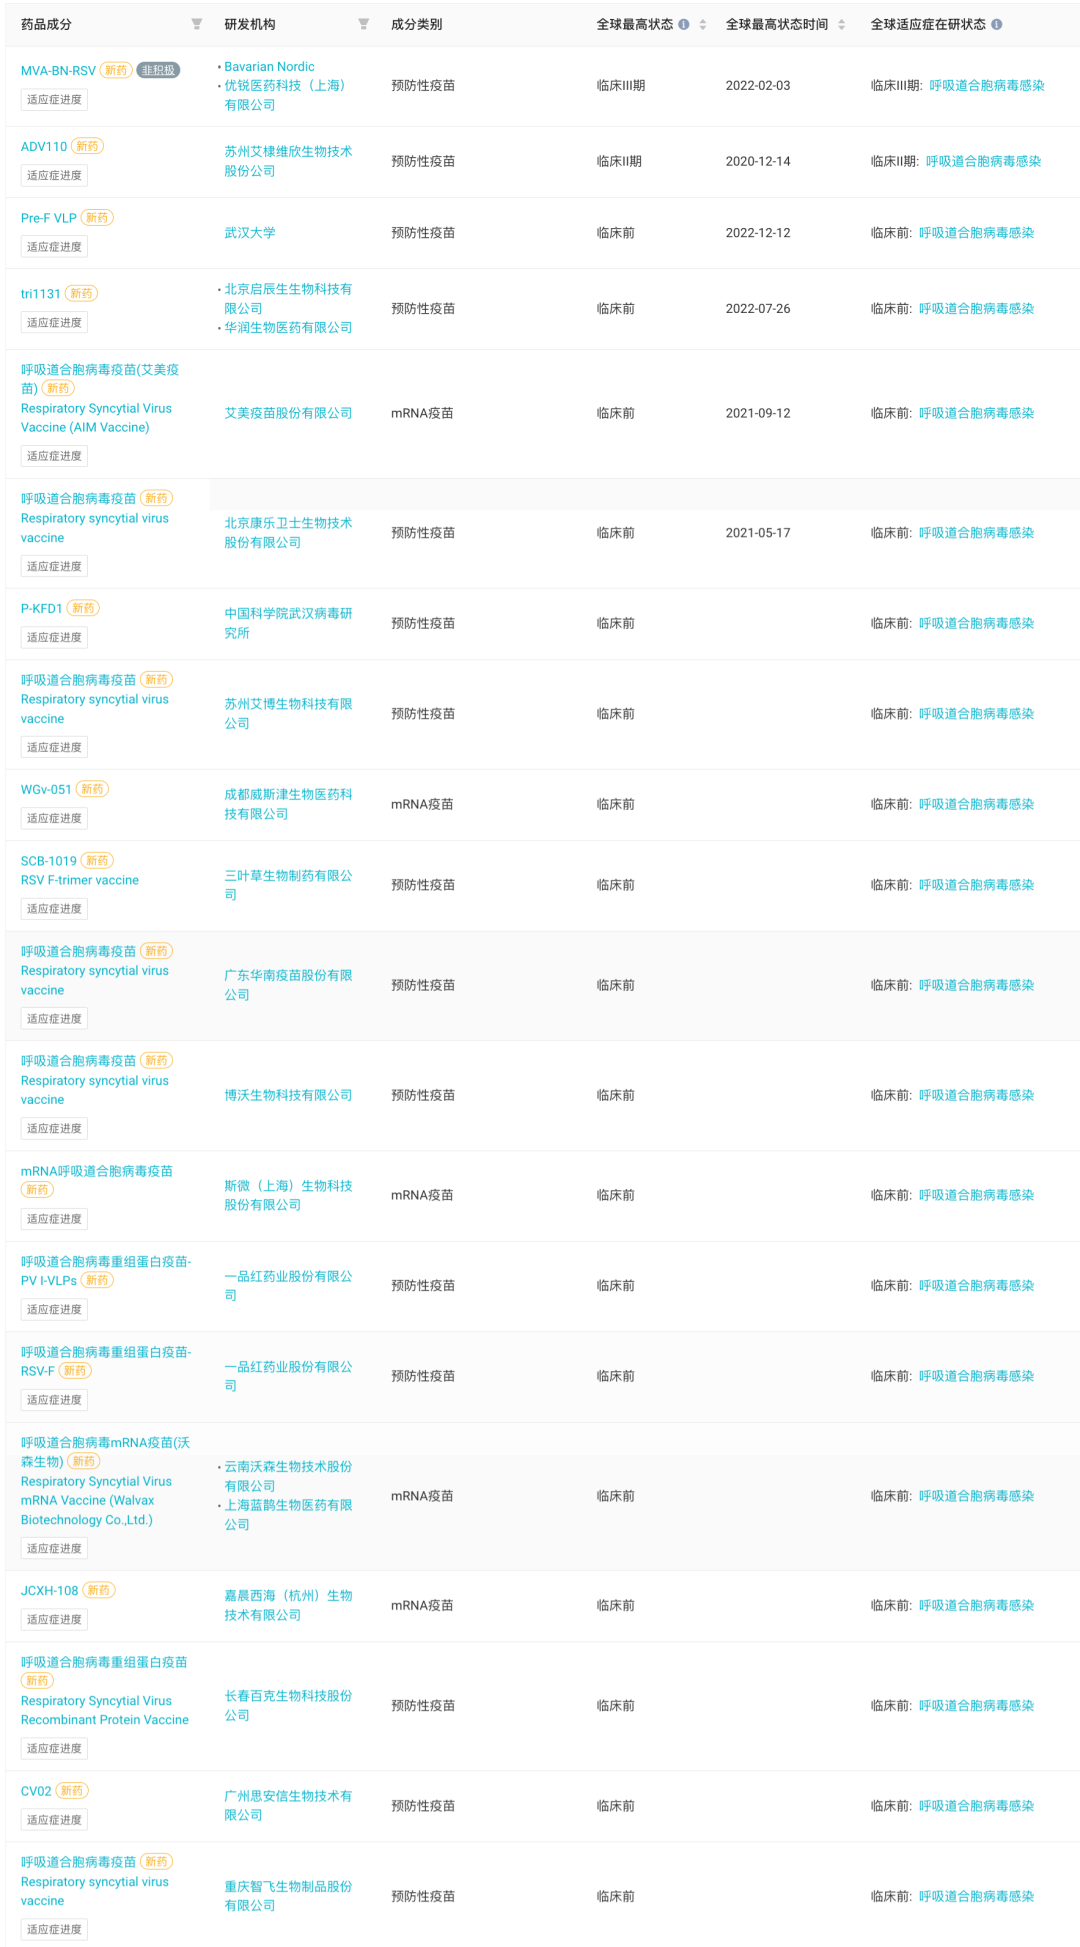Open 三叶草生物制药有限公司 link
Image resolution: width=1080 pixels, height=1947 pixels.
pos(288,885)
